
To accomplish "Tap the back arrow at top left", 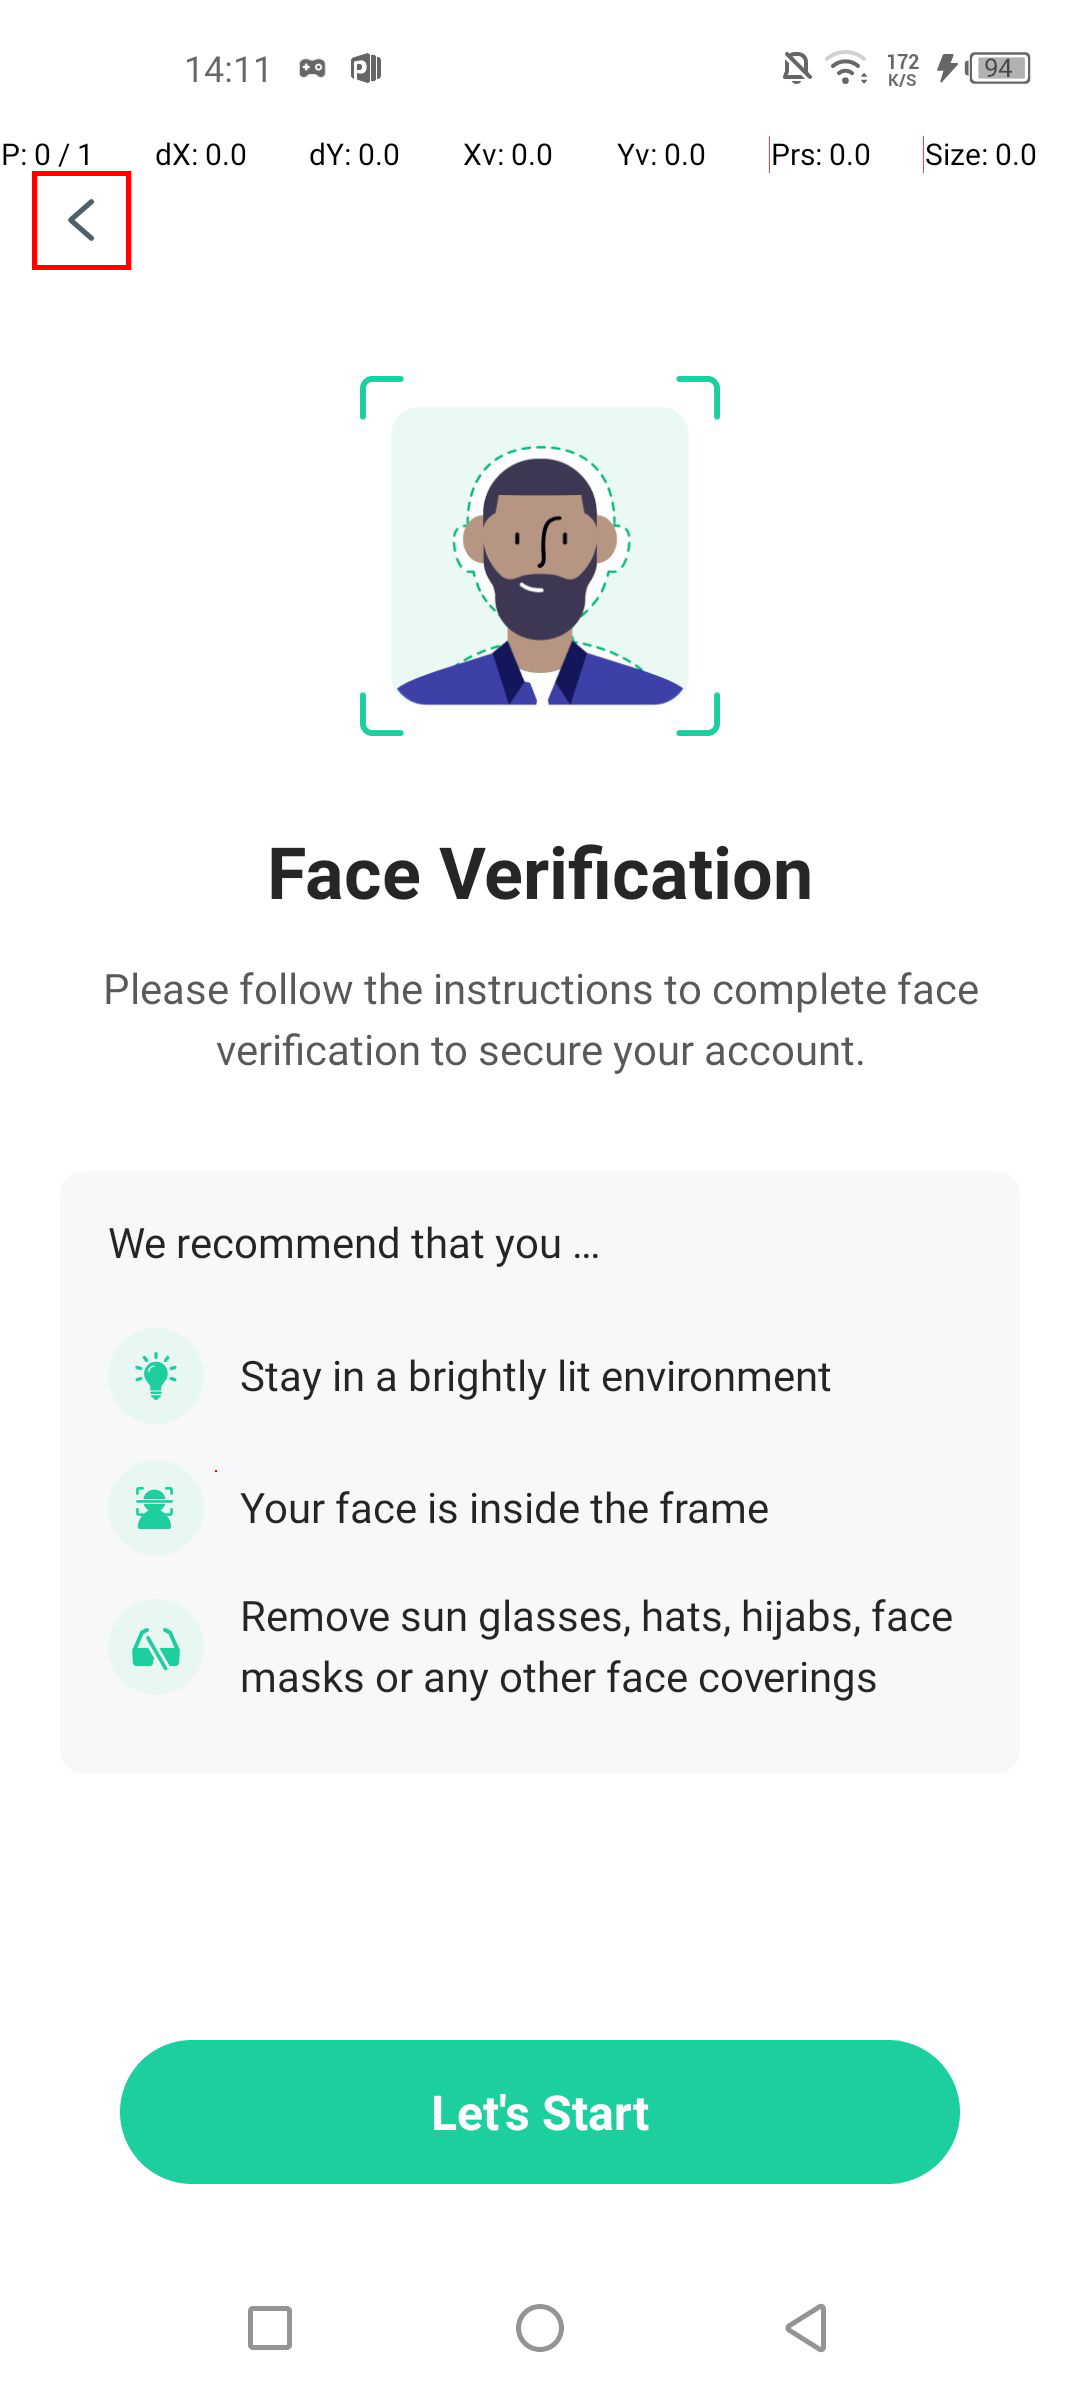I will [x=81, y=220].
